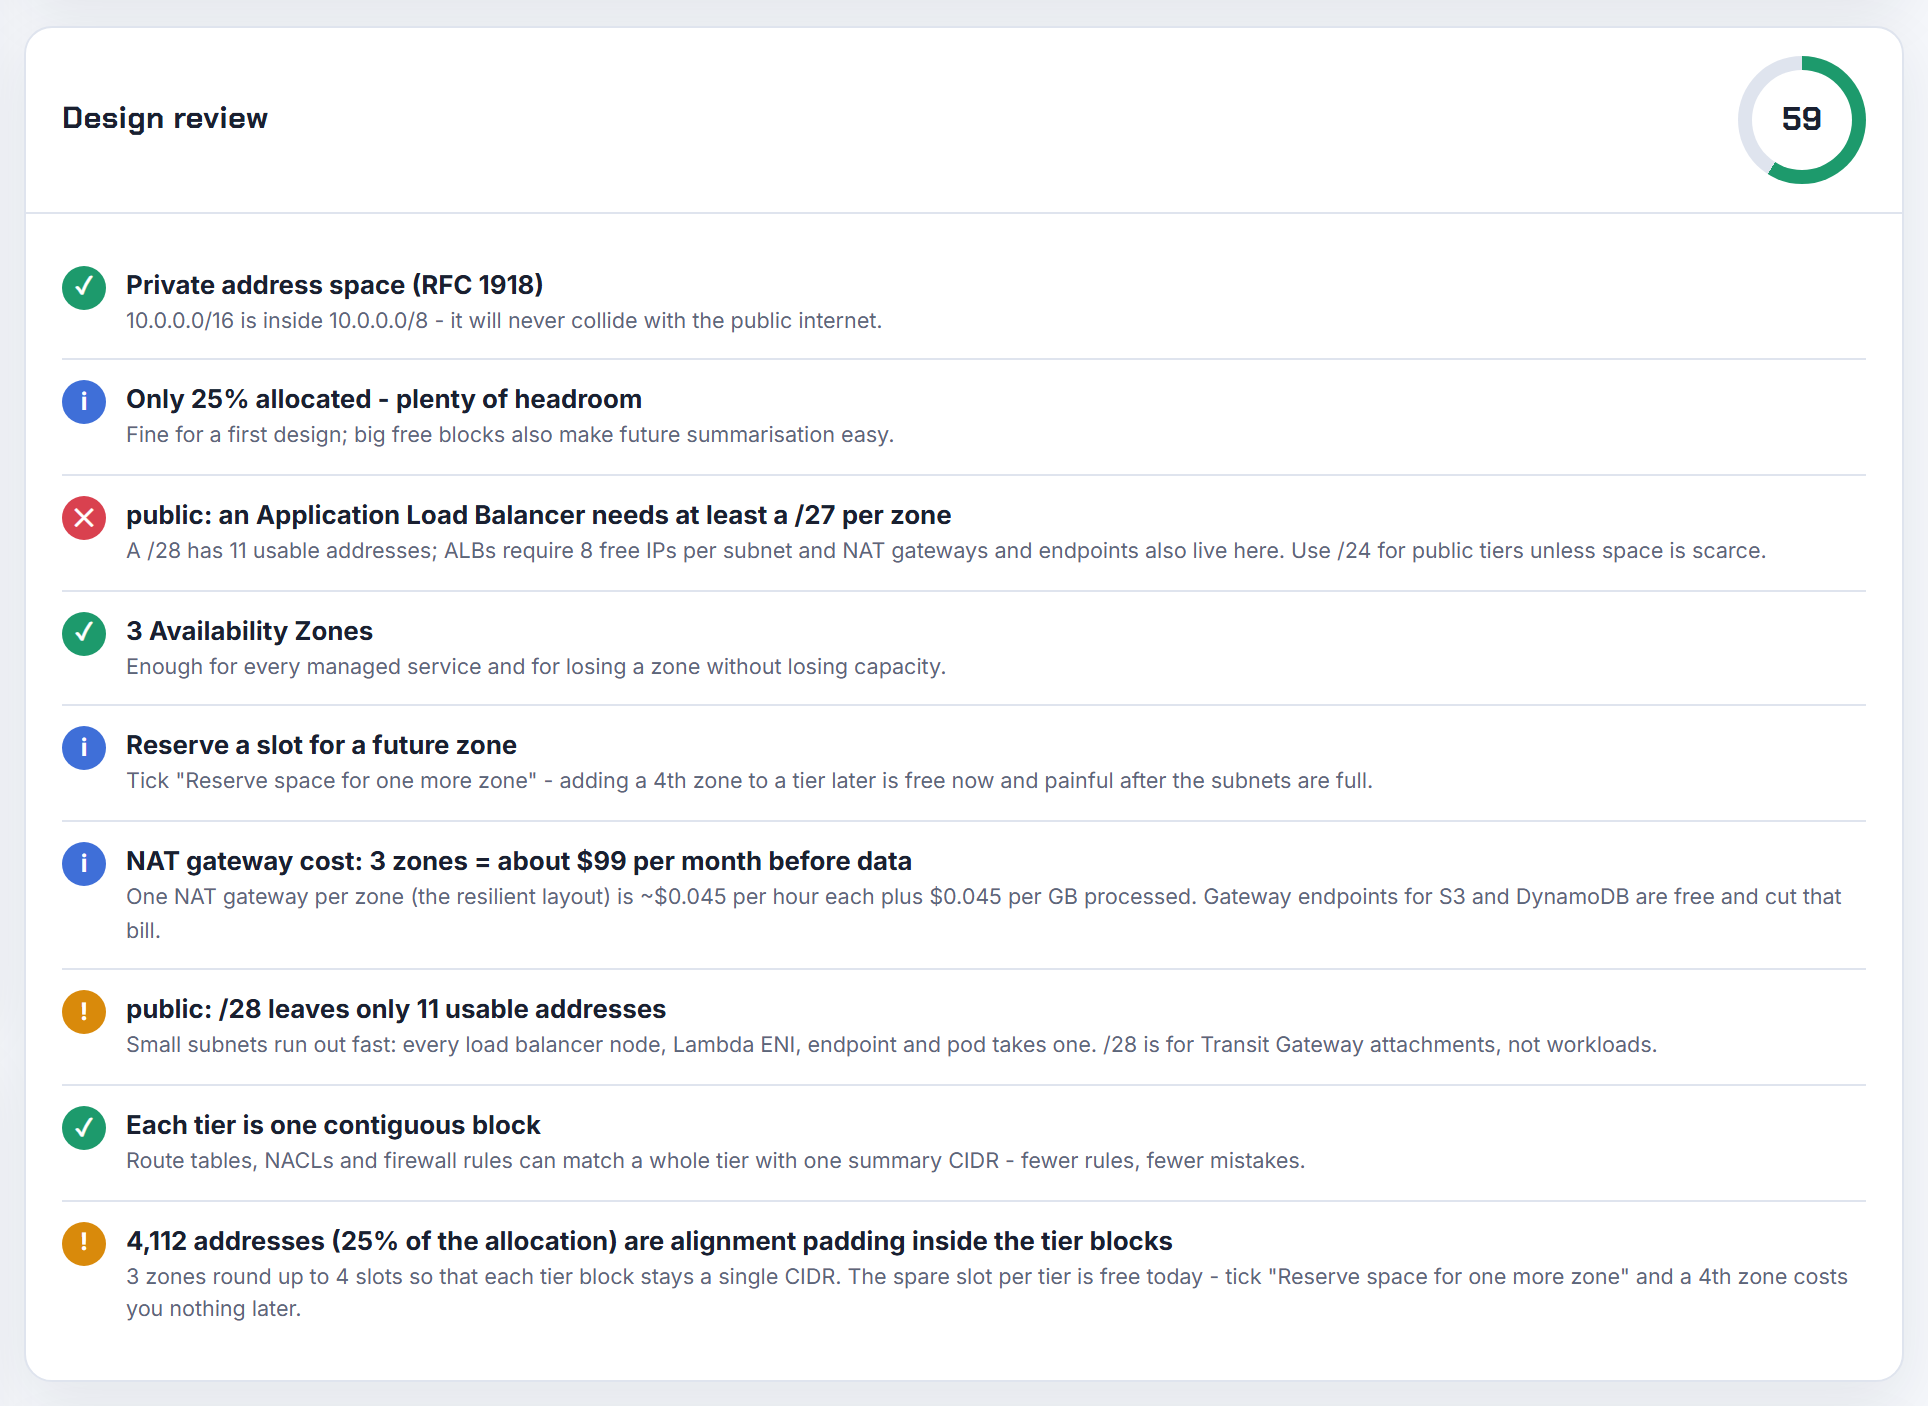Screen dimensions: 1928x1406
Task: Click description starting Fine for a first design
Action: click(510, 435)
